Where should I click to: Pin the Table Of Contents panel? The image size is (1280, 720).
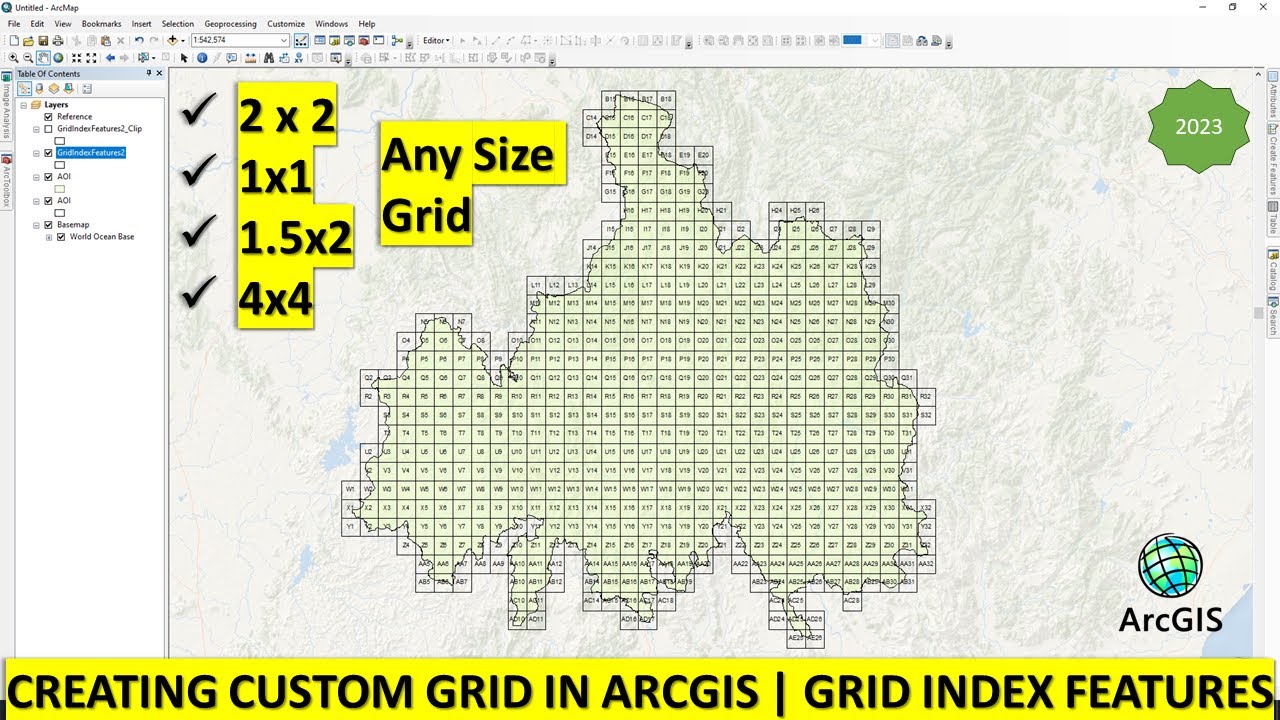pos(149,73)
